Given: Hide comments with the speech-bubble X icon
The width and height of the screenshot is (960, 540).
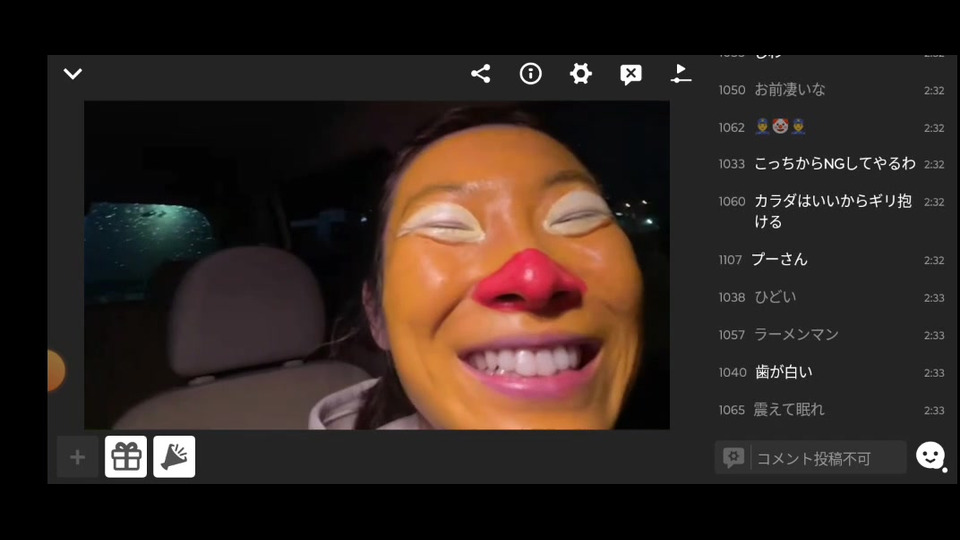Looking at the screenshot, I should click(631, 75).
